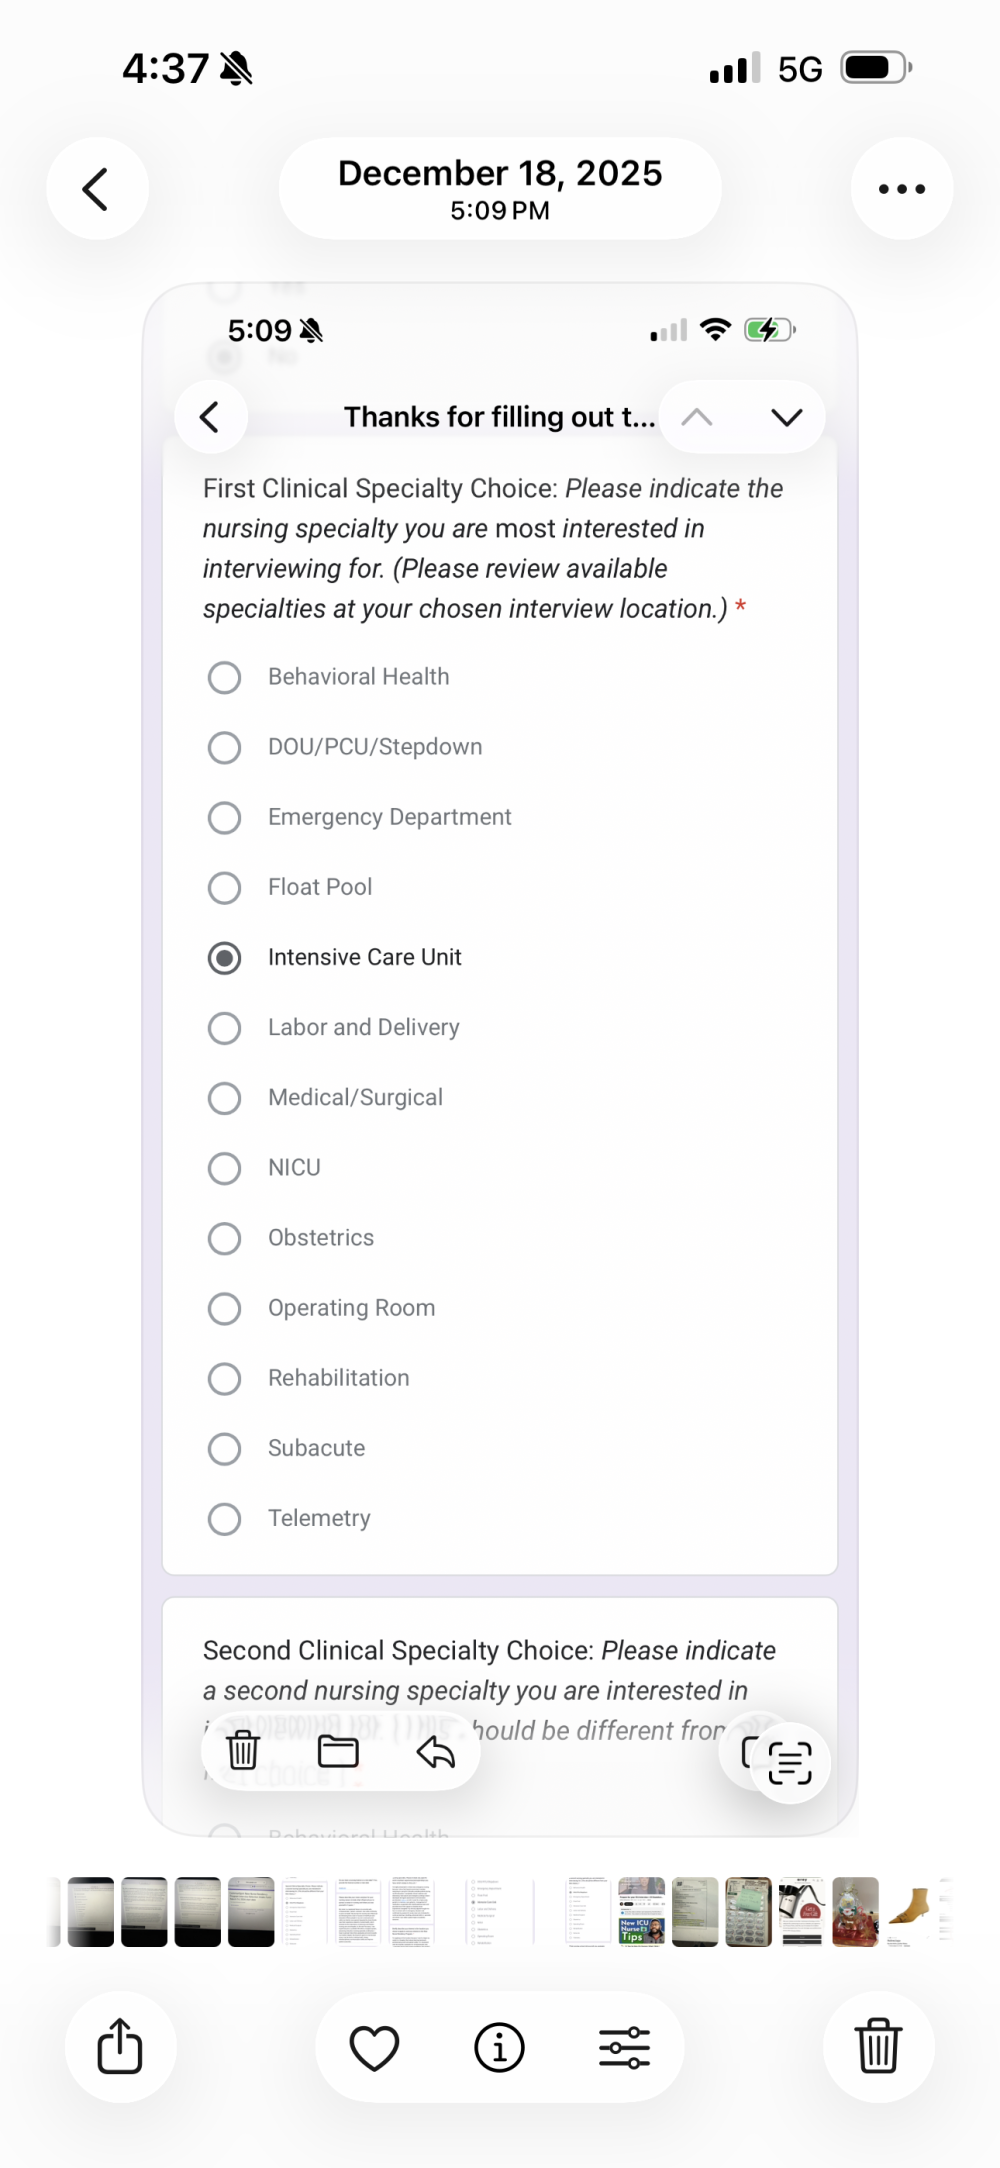This screenshot has width=1000, height=2168.
Task: Open the edit adjustments sliders icon
Action: point(624,2047)
